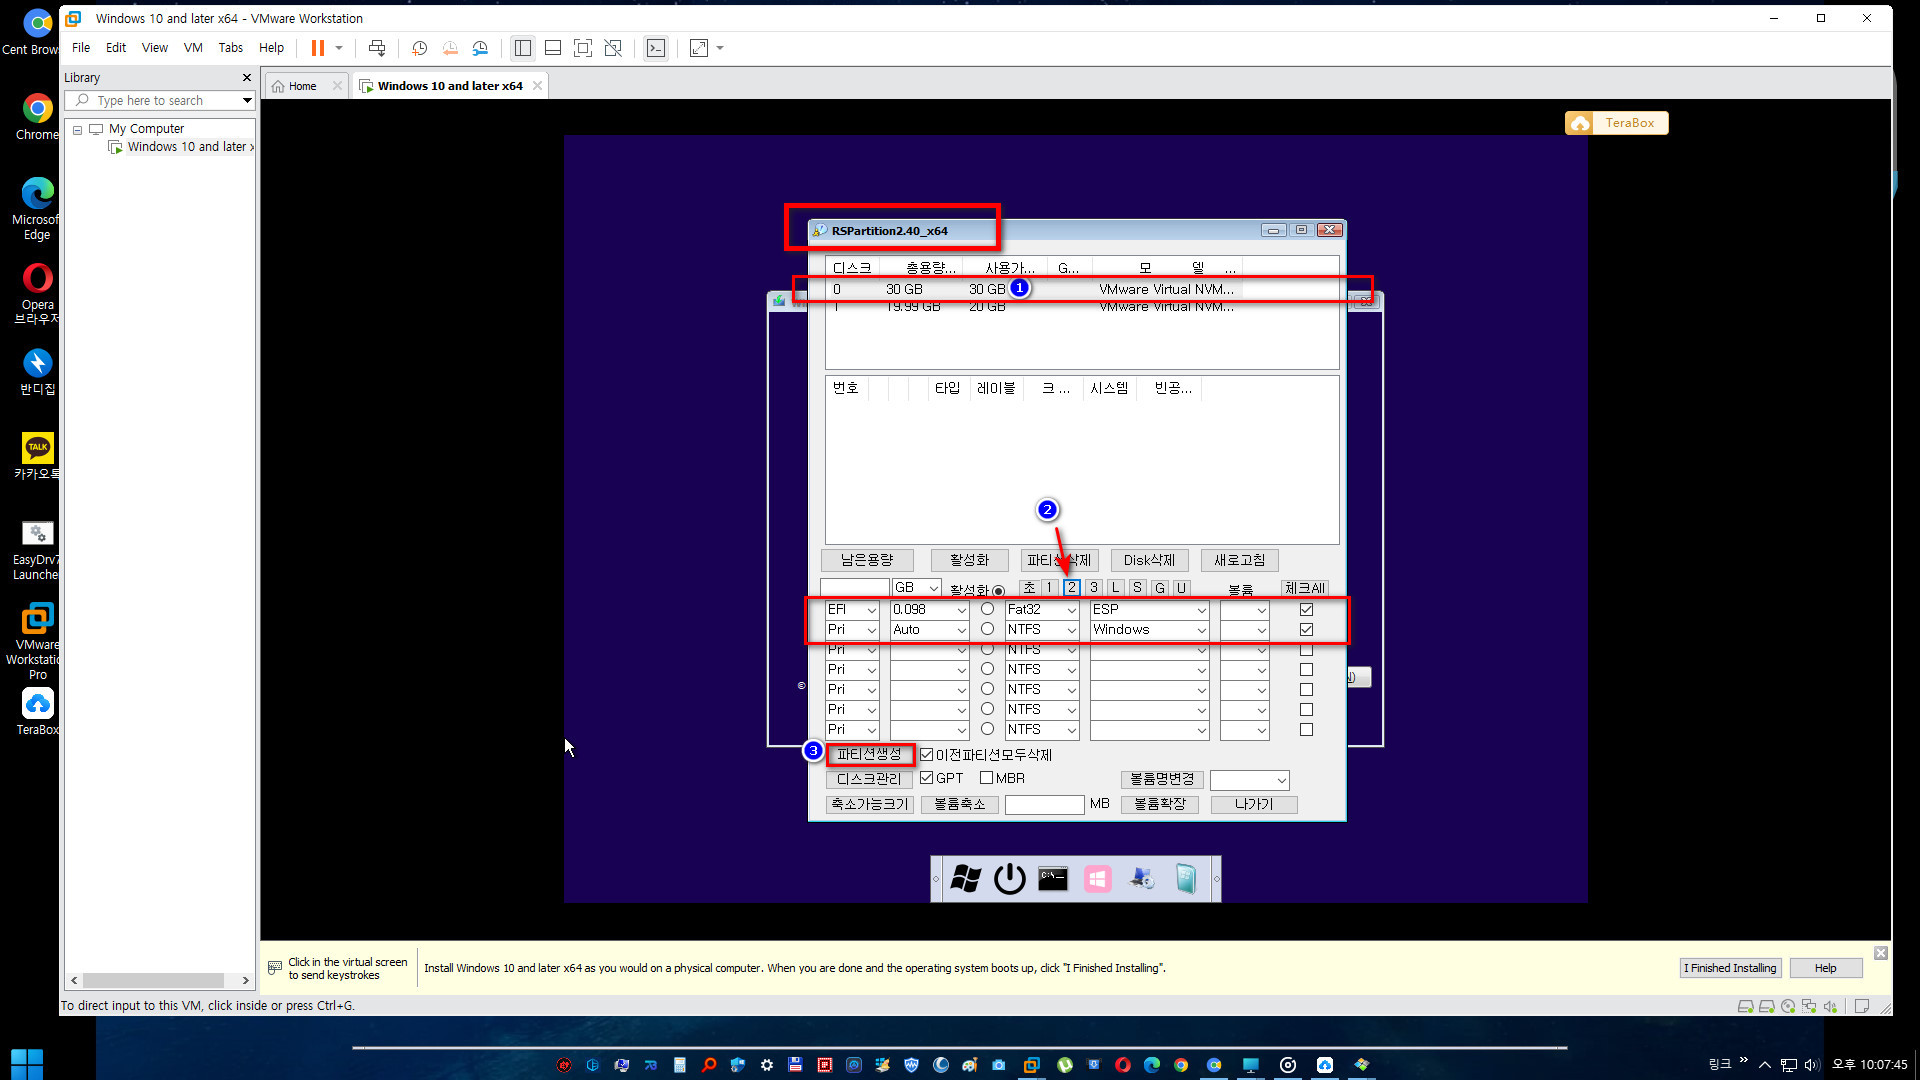
Task: Take a snapshot of this VM
Action: pyautogui.click(x=420, y=48)
